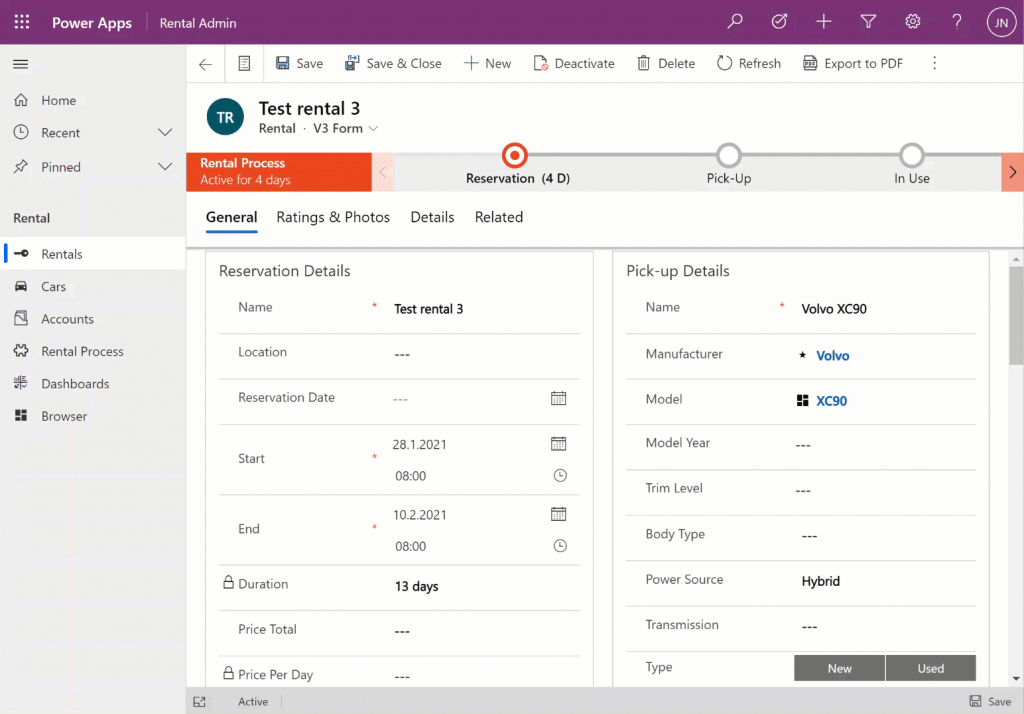Switch to the Ratings & Photos tab
The height and width of the screenshot is (714, 1024).
tap(333, 217)
